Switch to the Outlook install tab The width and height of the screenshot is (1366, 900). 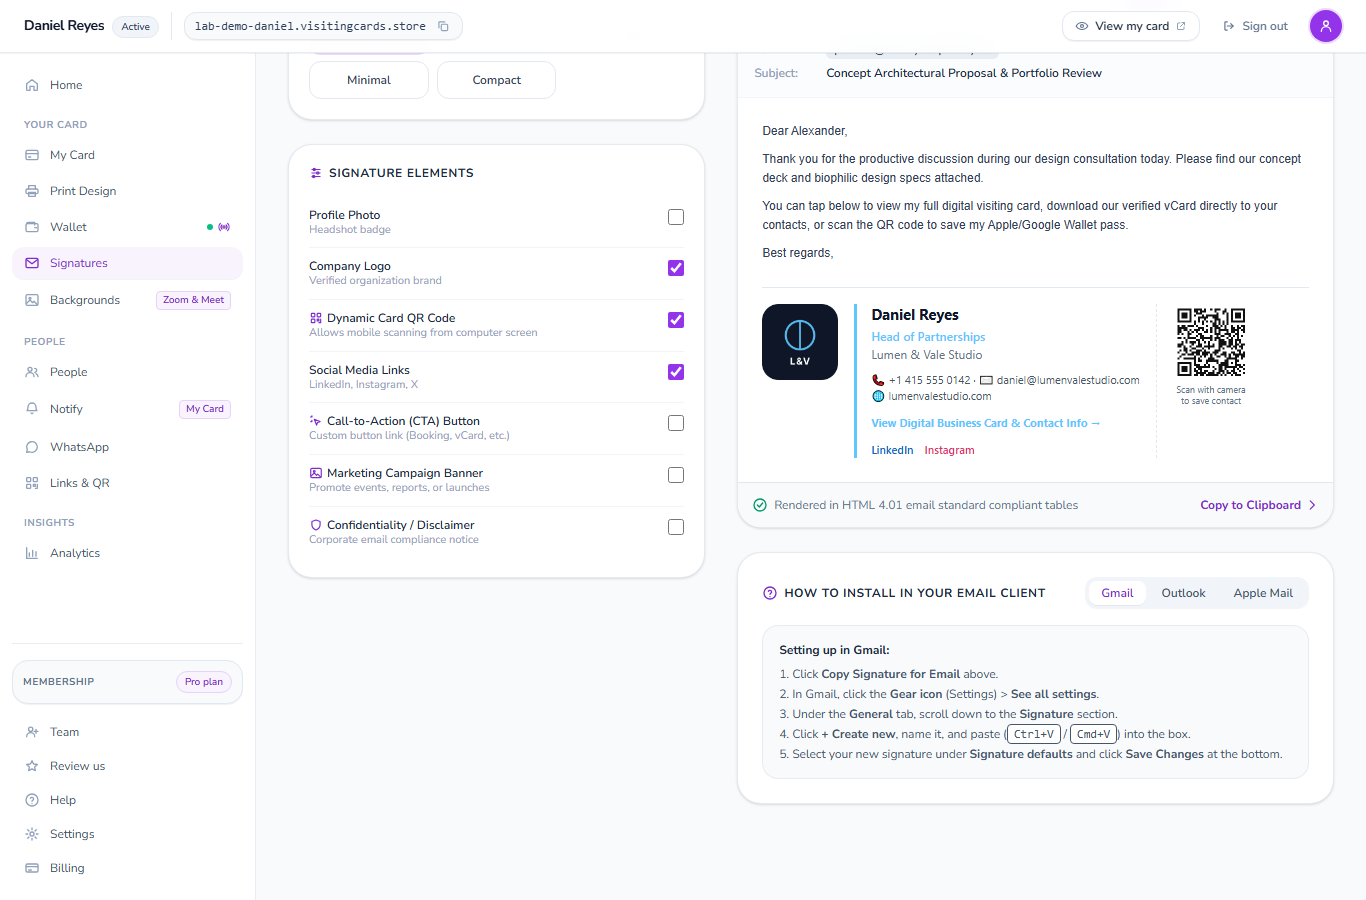pos(1183,593)
